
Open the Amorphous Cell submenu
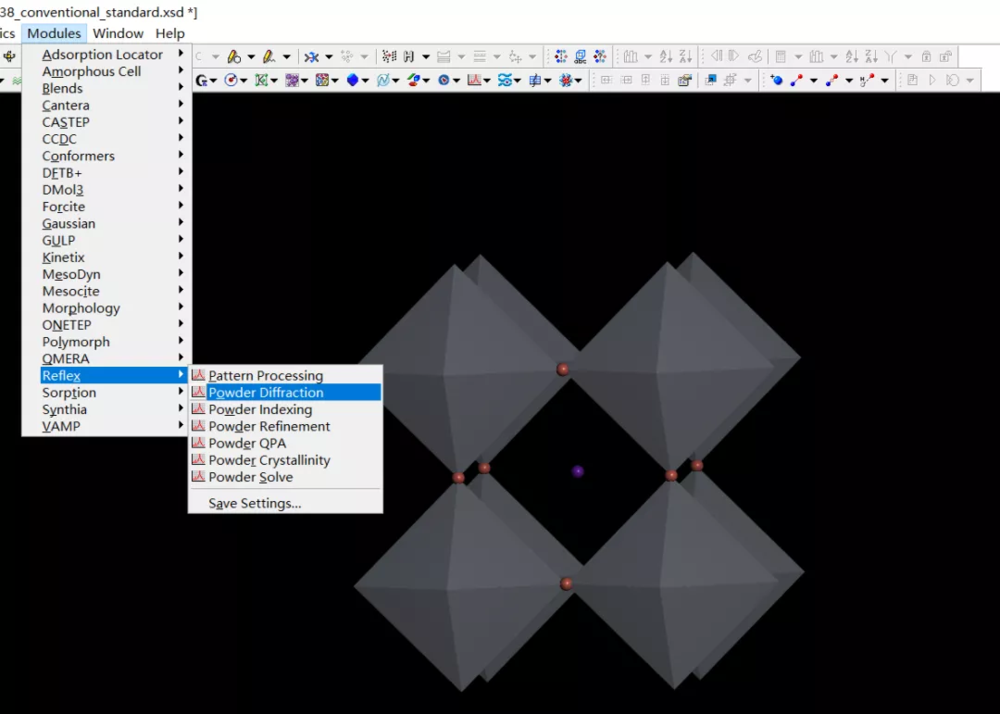pos(107,71)
